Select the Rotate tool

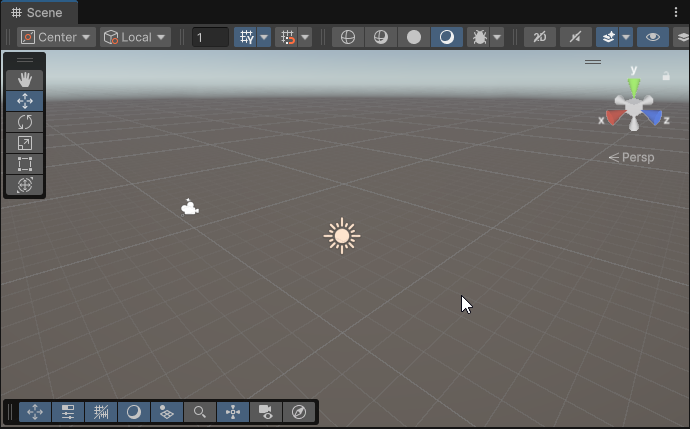click(x=25, y=122)
